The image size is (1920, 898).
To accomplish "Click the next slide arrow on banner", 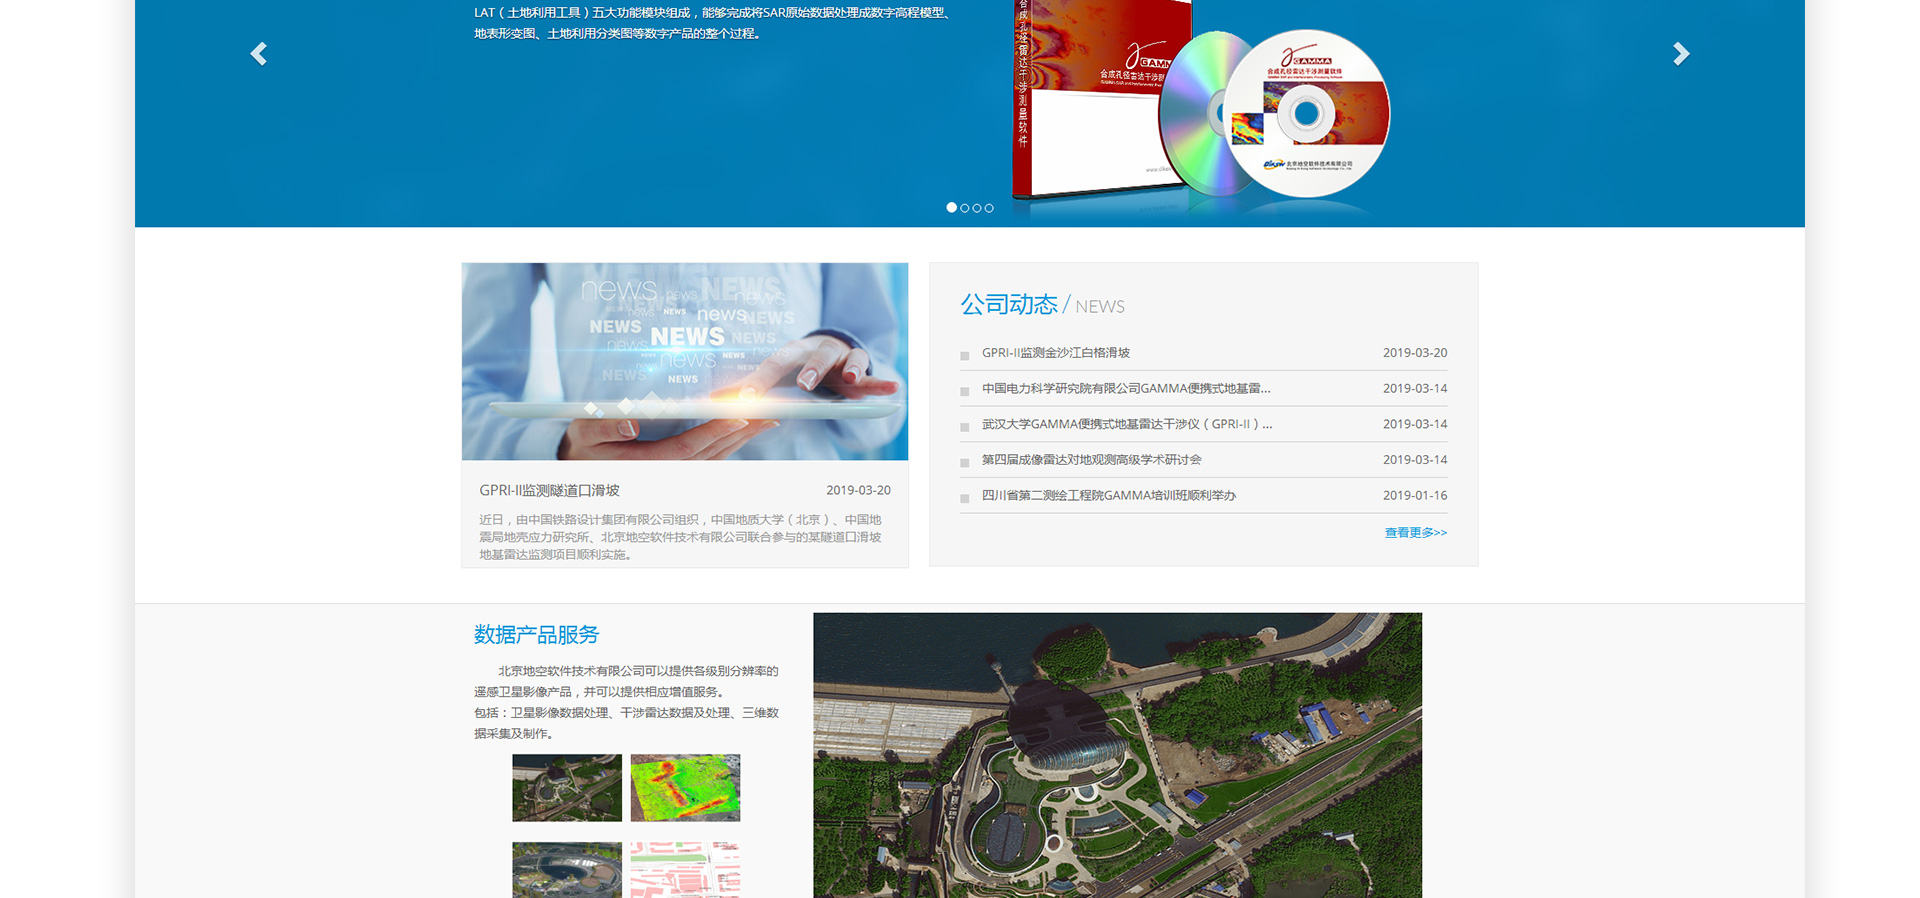I will [x=1681, y=54].
